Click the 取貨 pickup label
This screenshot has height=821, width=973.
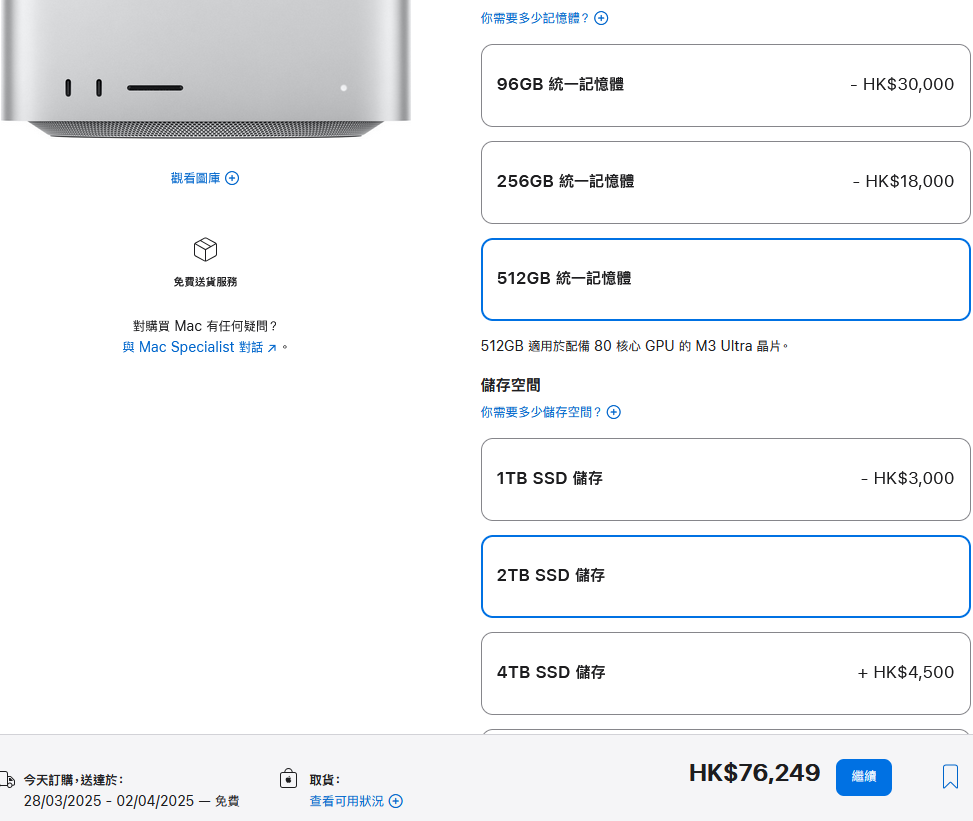[325, 780]
